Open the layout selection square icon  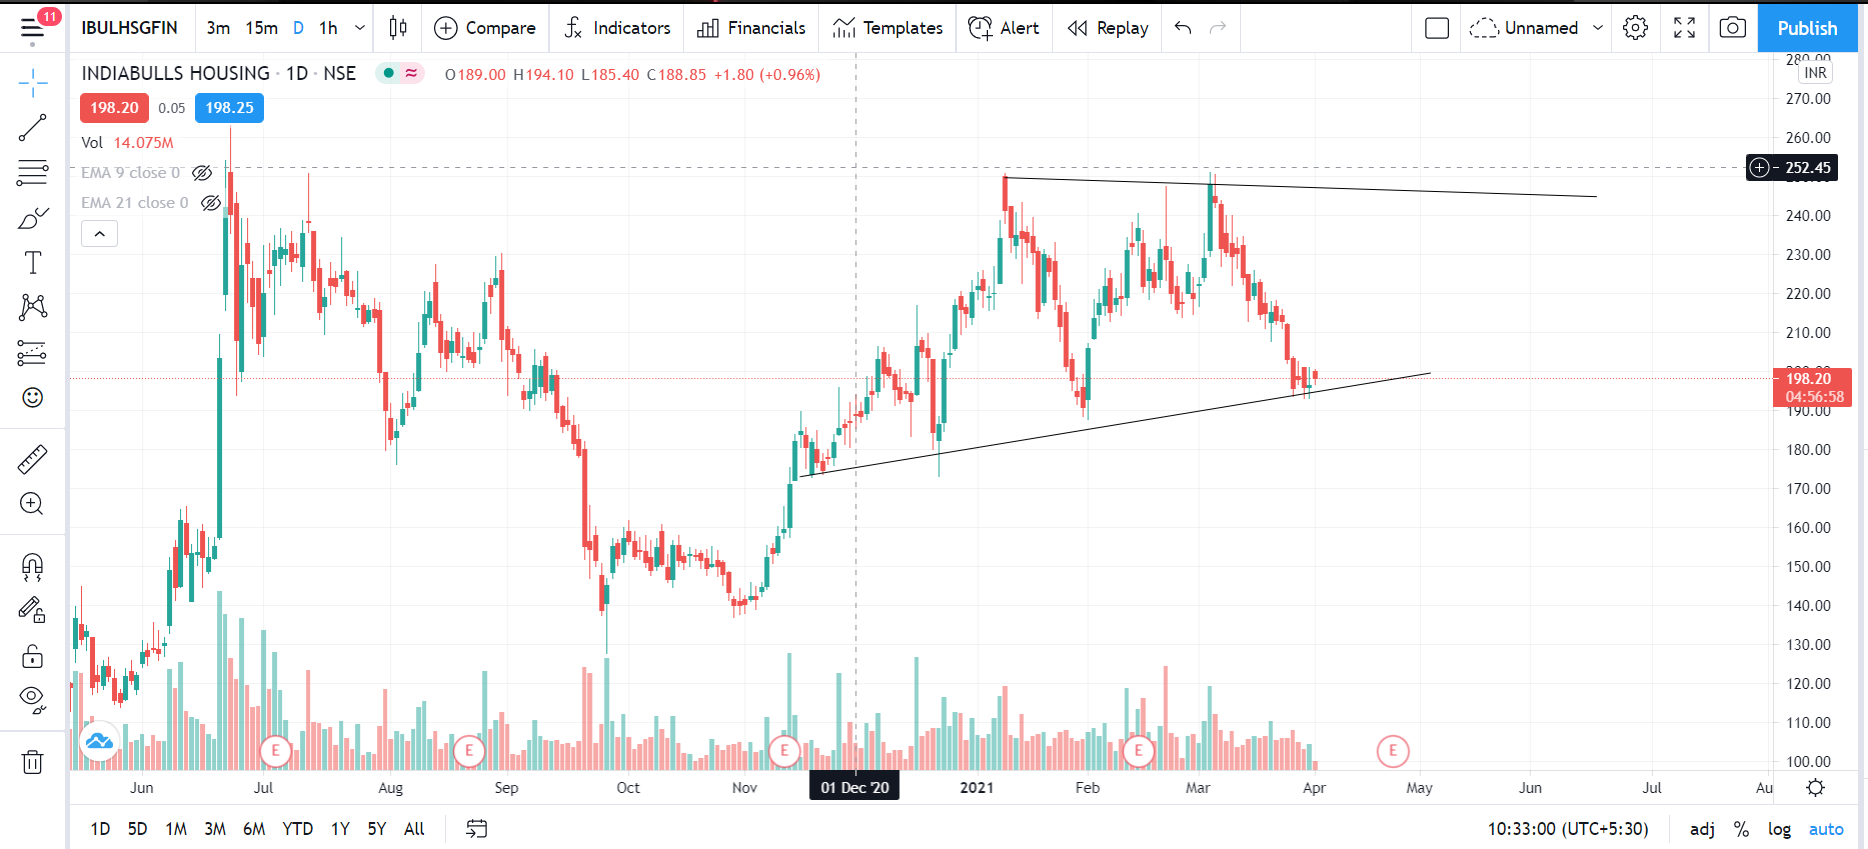(1437, 28)
